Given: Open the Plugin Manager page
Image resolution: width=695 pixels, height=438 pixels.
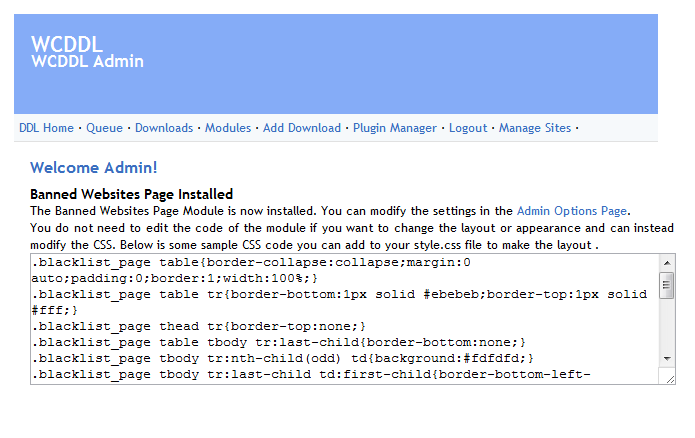Looking at the screenshot, I should [395, 128].
